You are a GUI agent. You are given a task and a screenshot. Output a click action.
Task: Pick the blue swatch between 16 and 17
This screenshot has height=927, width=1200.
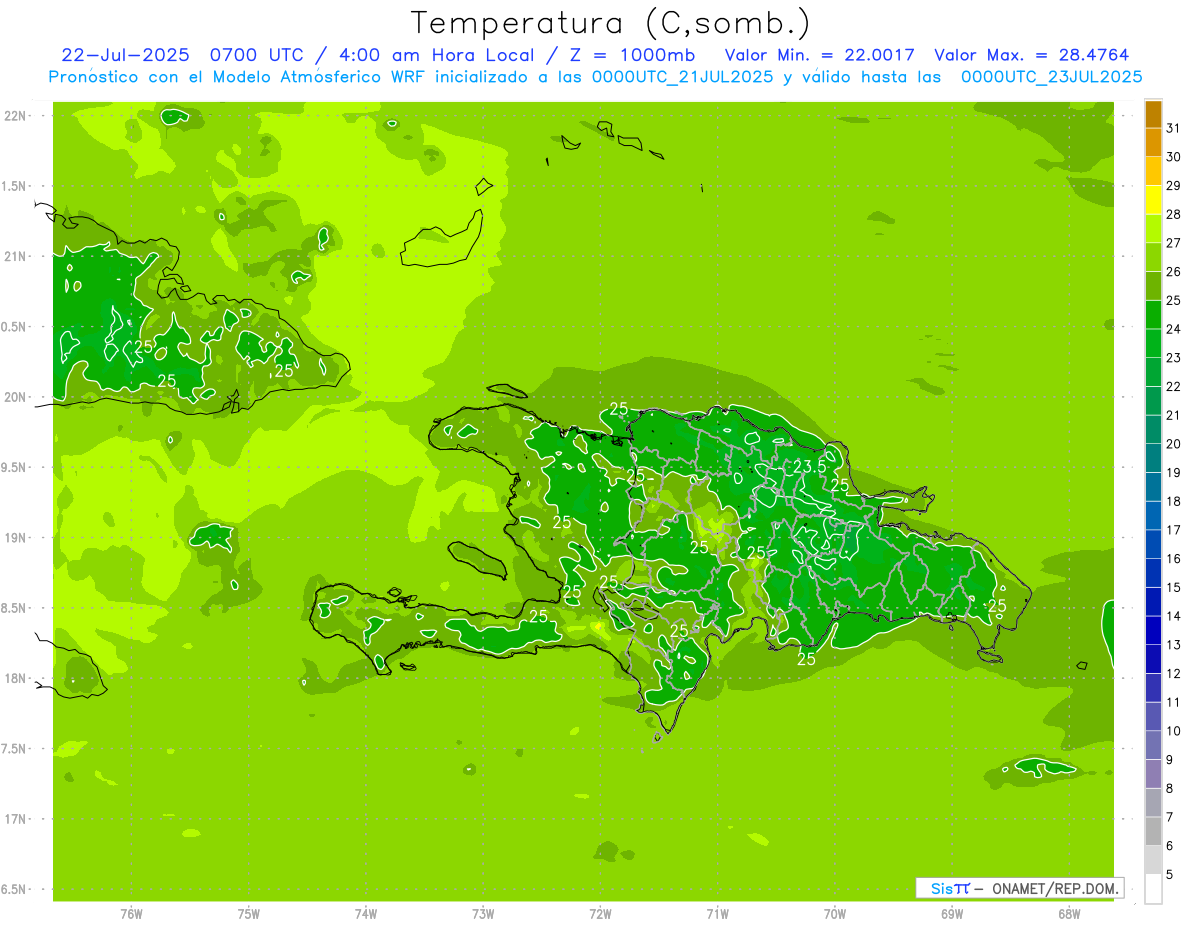point(1153,544)
